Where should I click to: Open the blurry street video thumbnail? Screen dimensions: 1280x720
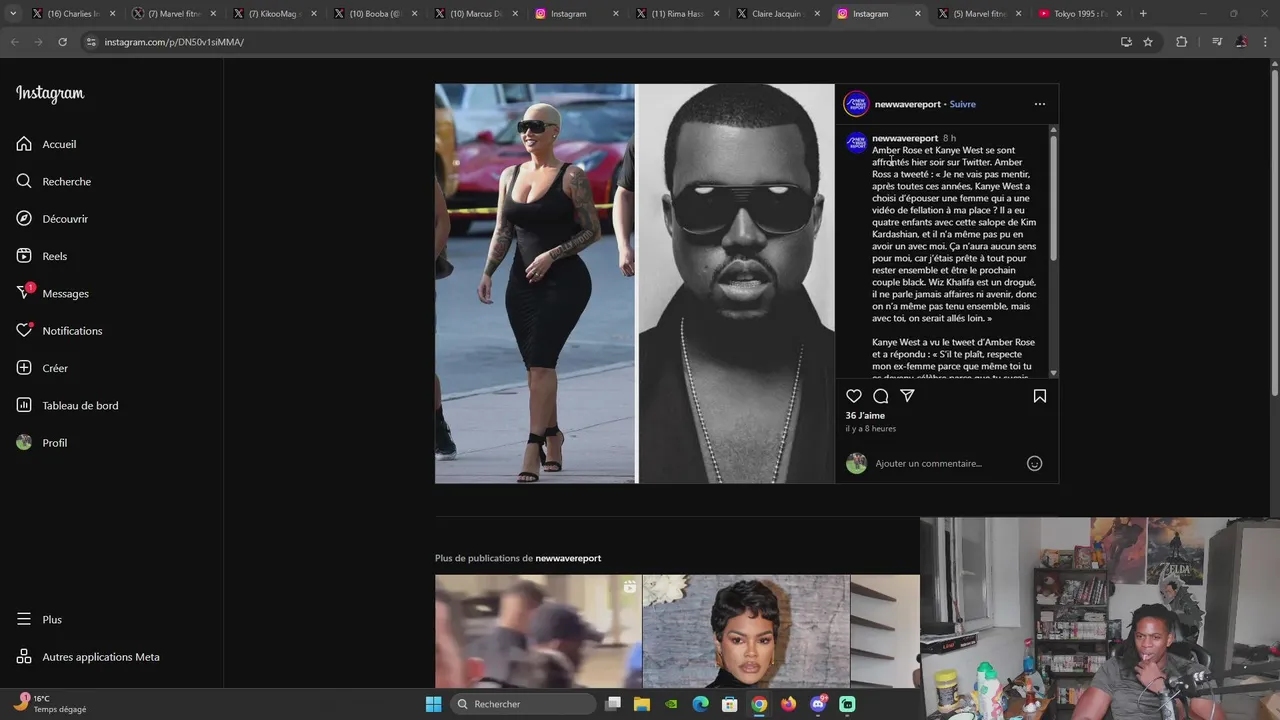pyautogui.click(x=537, y=631)
